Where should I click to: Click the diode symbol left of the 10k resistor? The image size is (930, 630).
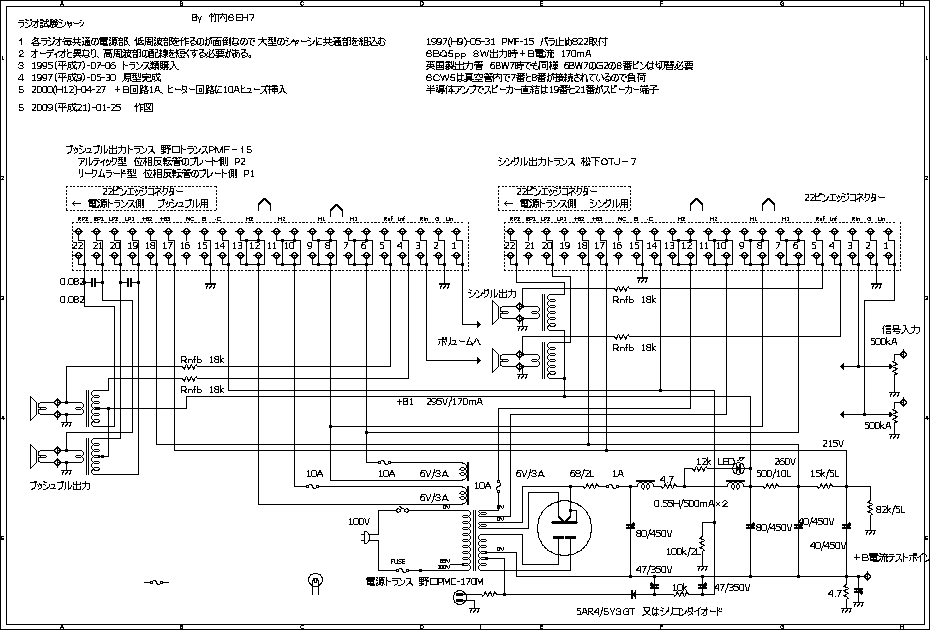pos(633,593)
